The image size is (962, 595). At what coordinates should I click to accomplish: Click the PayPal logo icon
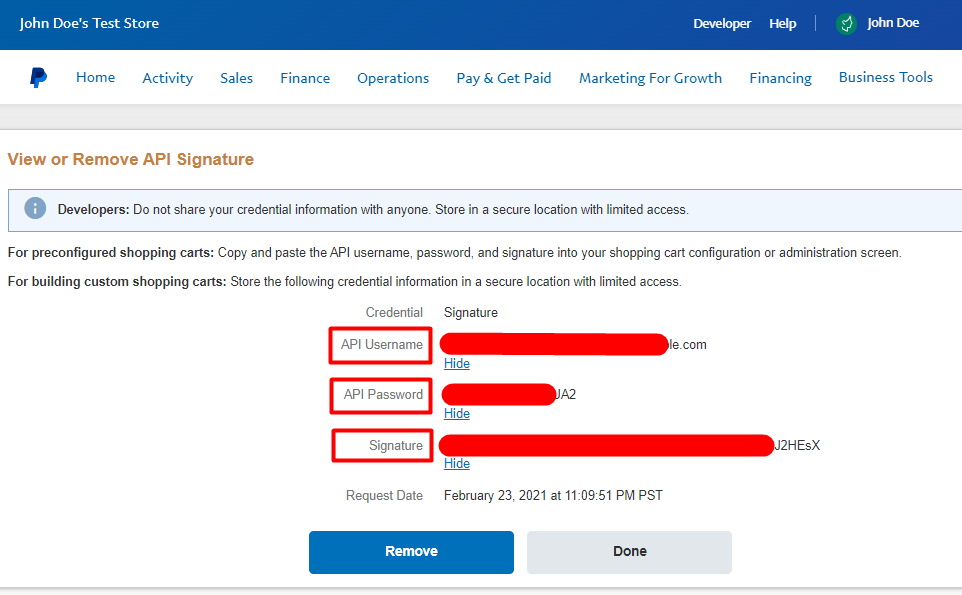coord(38,78)
